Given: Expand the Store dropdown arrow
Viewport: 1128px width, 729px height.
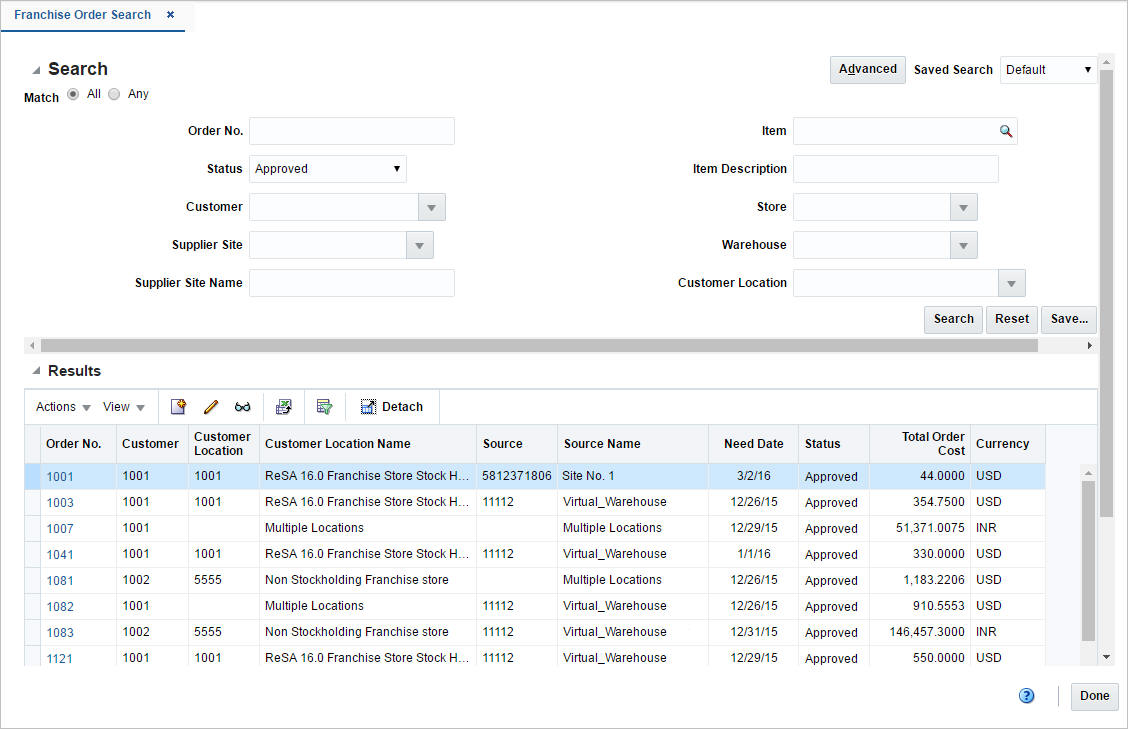Looking at the screenshot, I should [963, 207].
